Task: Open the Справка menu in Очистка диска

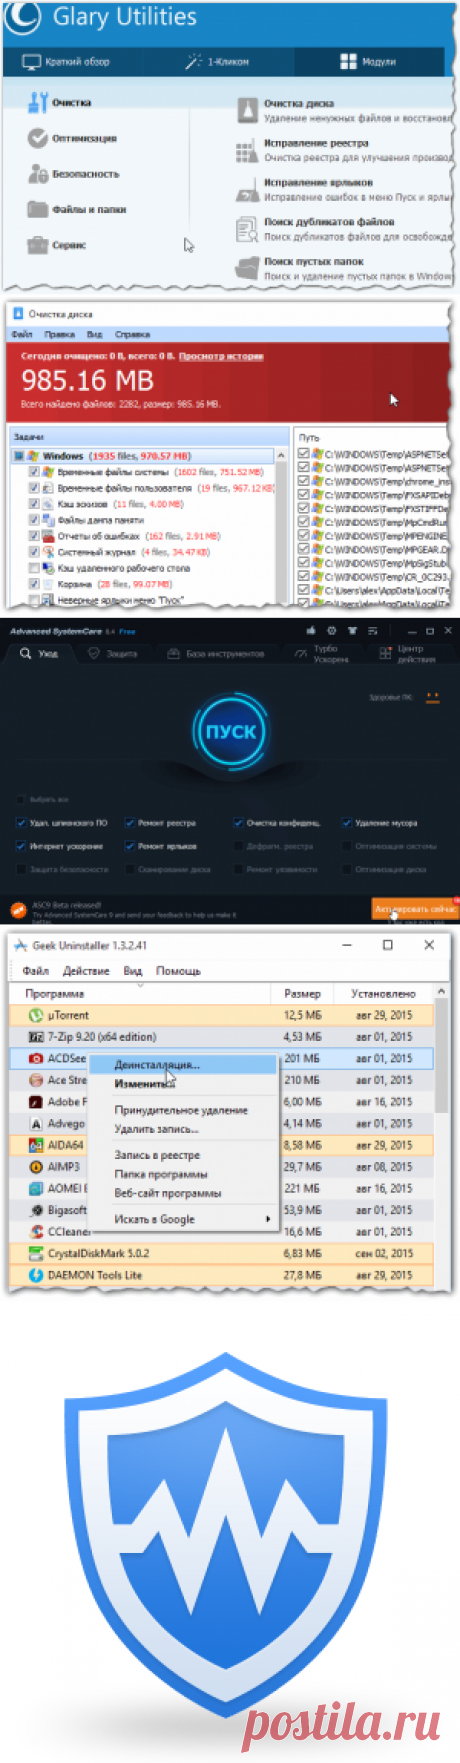Action: [x=132, y=334]
